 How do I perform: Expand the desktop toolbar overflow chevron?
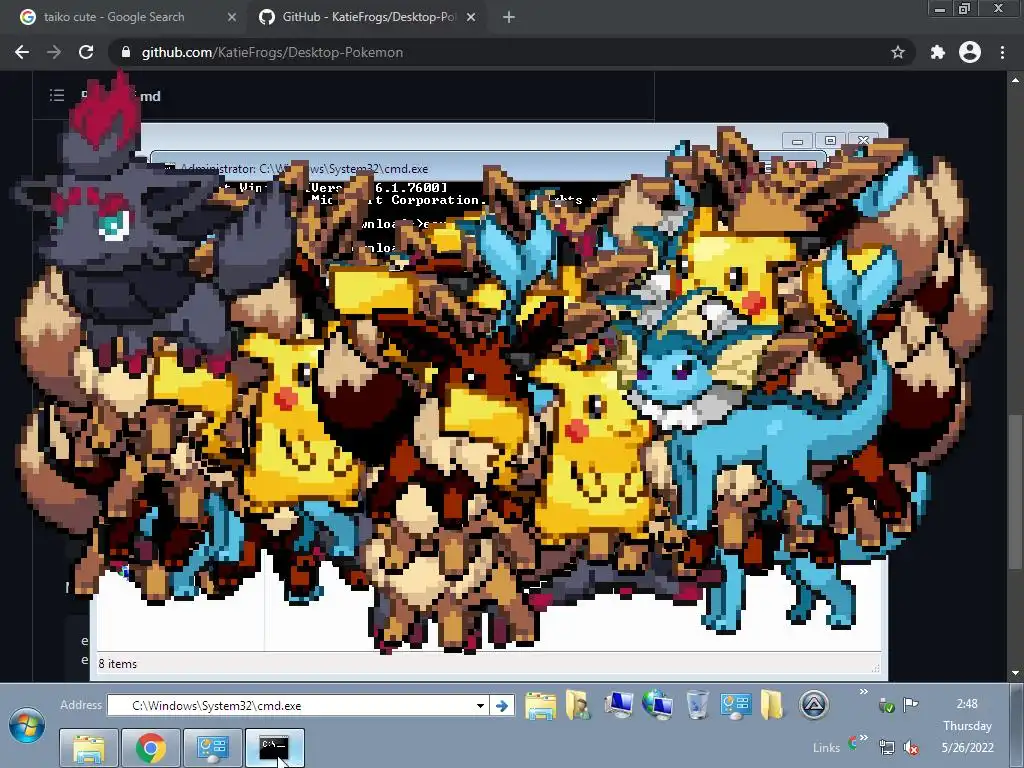pyautogui.click(x=863, y=692)
